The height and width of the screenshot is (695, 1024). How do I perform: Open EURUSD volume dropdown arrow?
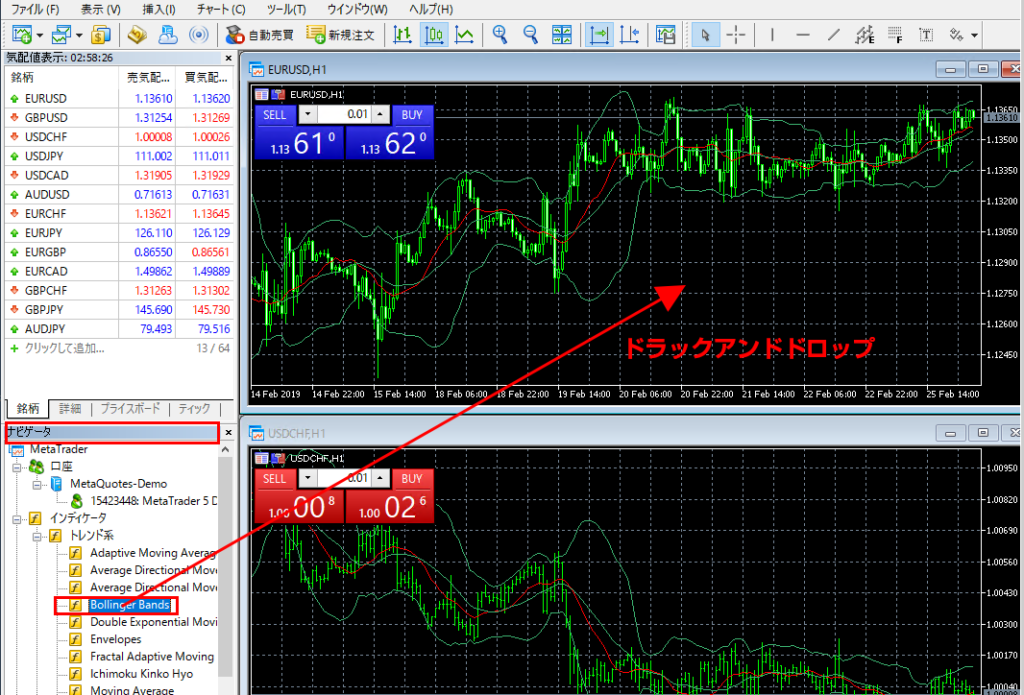[x=306, y=115]
